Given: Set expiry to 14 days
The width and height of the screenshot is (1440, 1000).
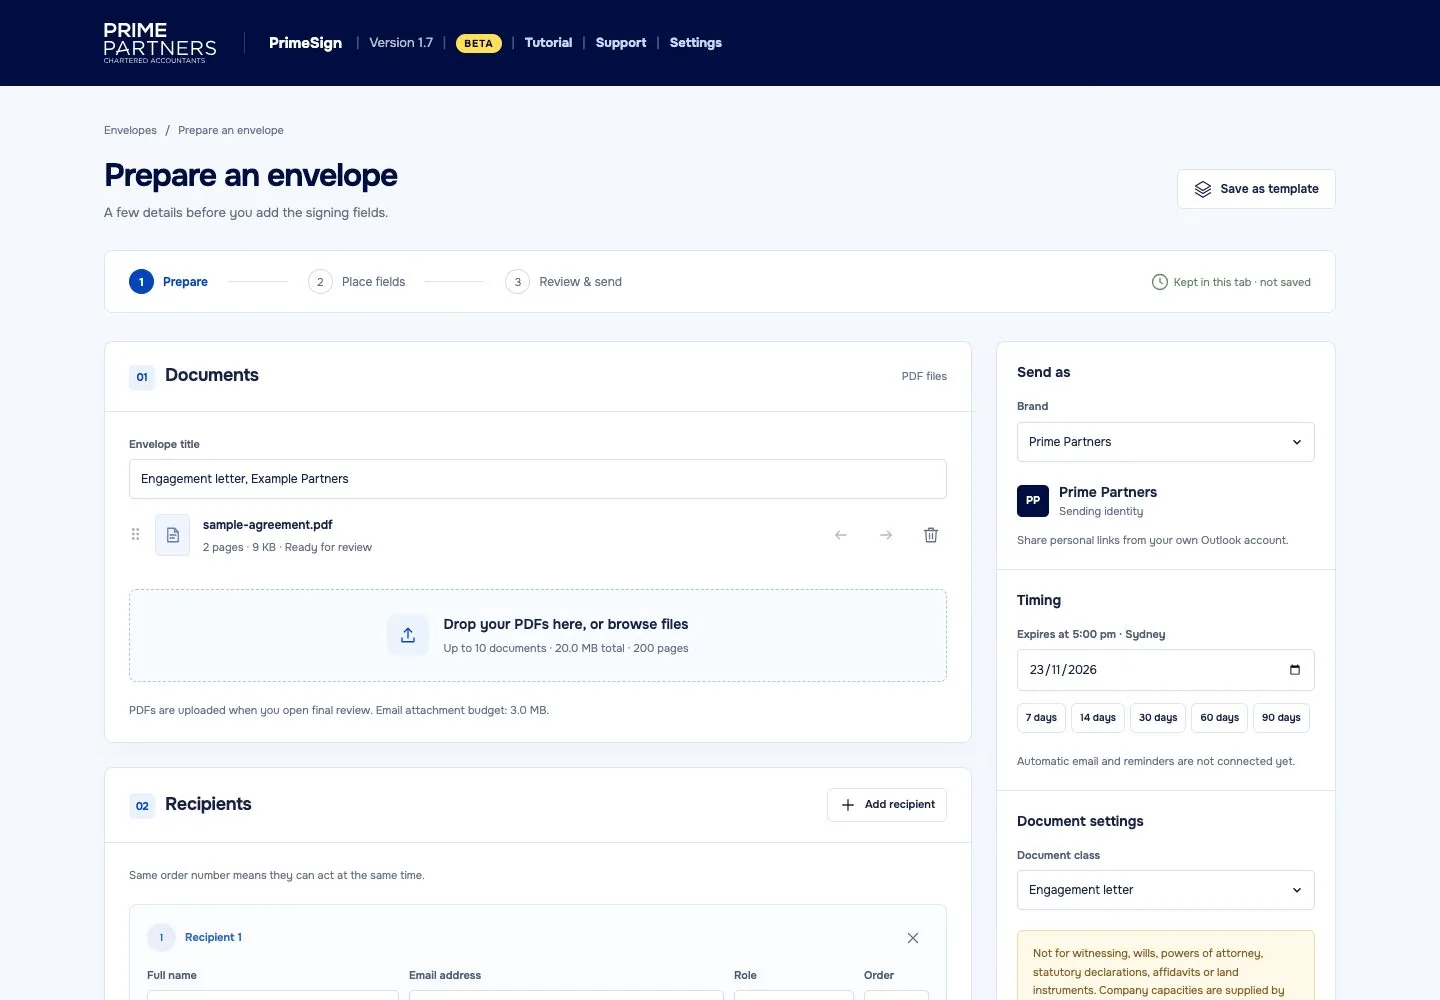Looking at the screenshot, I should point(1098,718).
